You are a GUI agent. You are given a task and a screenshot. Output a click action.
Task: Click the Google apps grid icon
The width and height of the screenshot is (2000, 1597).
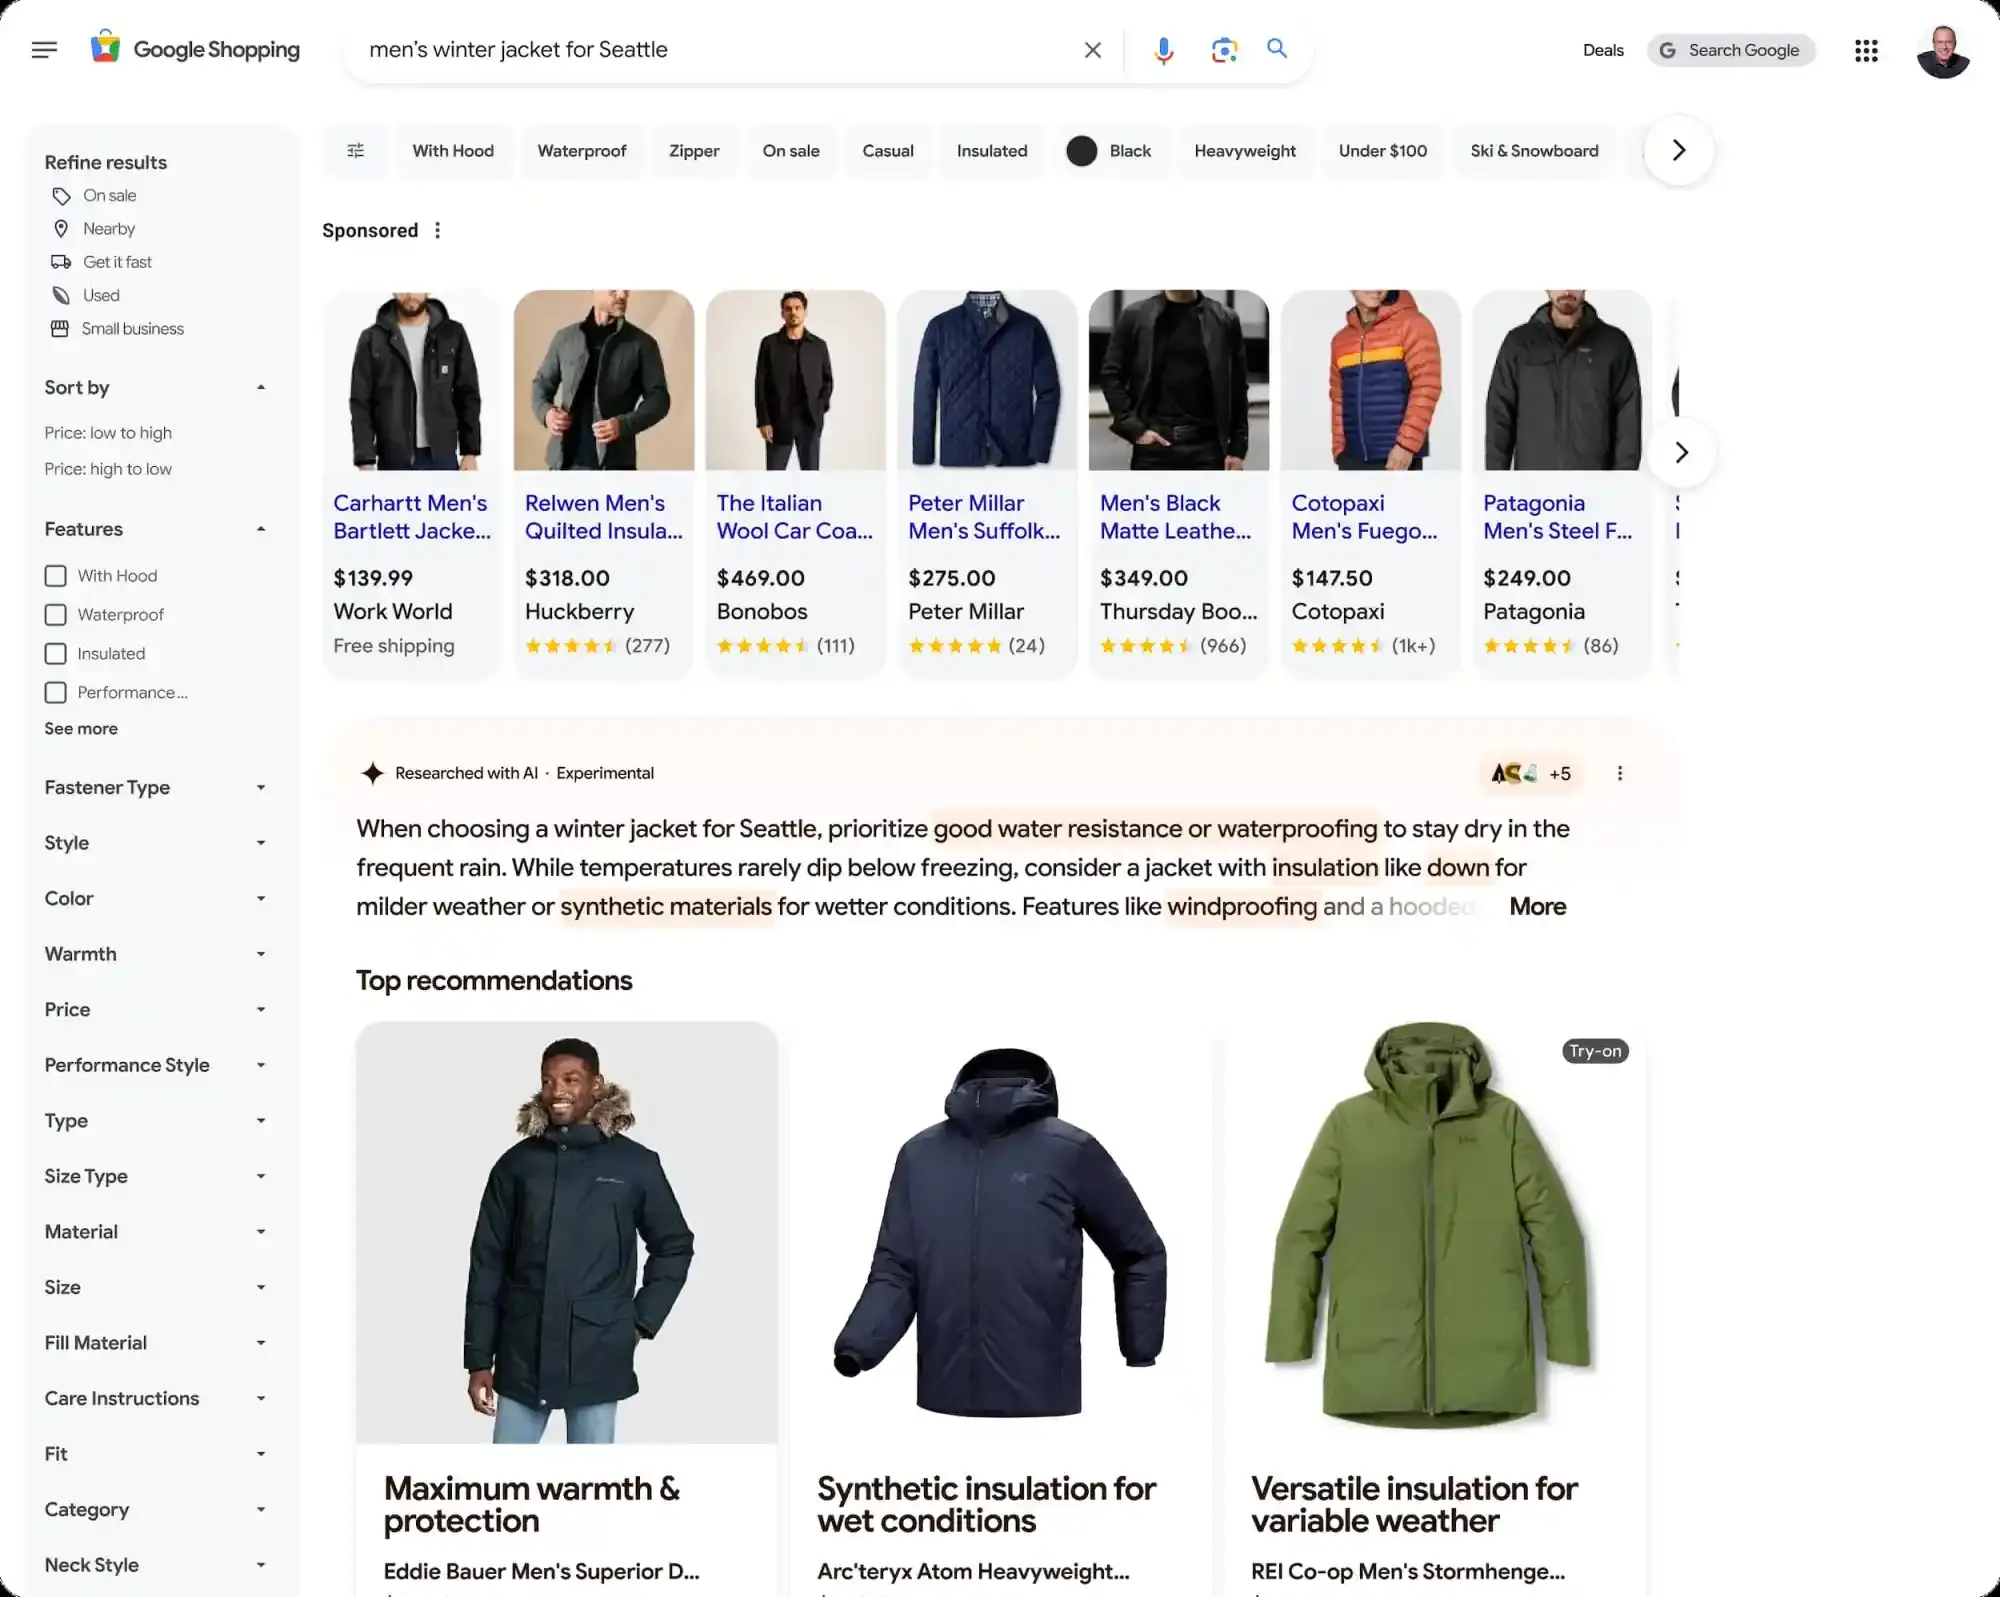1866,49
